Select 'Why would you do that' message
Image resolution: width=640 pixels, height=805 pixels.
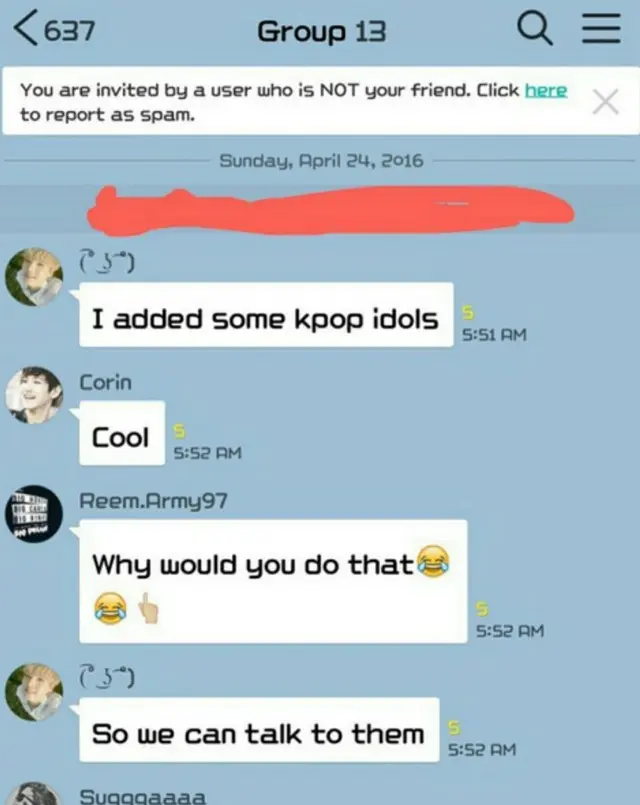(x=273, y=581)
